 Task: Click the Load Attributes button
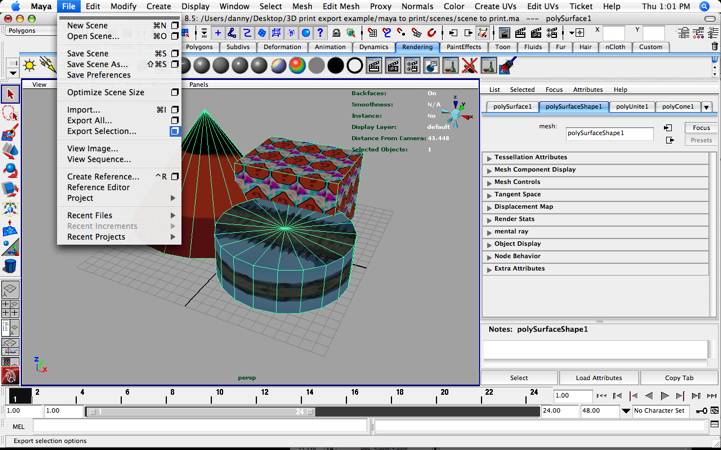(x=599, y=378)
